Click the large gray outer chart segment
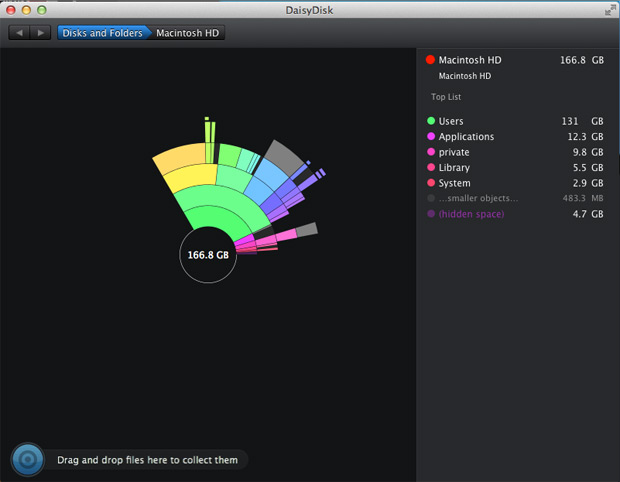 click(285, 158)
